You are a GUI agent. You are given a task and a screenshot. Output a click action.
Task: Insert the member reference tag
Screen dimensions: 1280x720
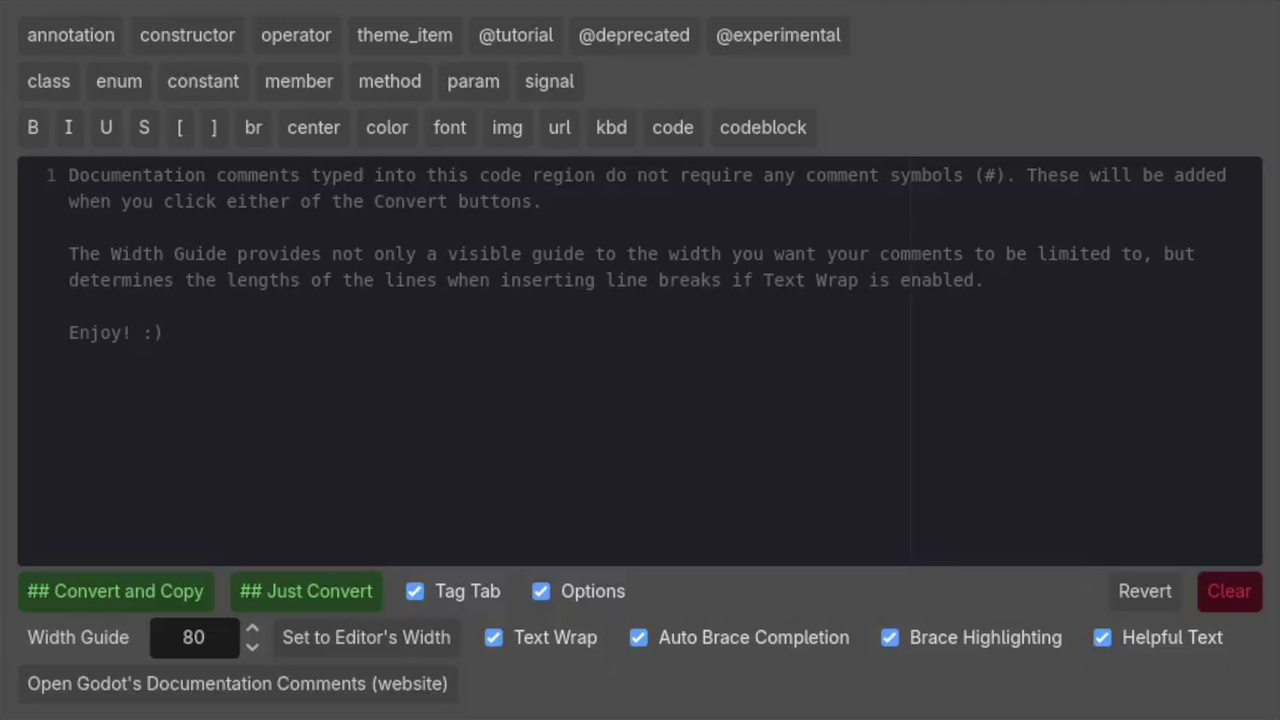(x=299, y=81)
